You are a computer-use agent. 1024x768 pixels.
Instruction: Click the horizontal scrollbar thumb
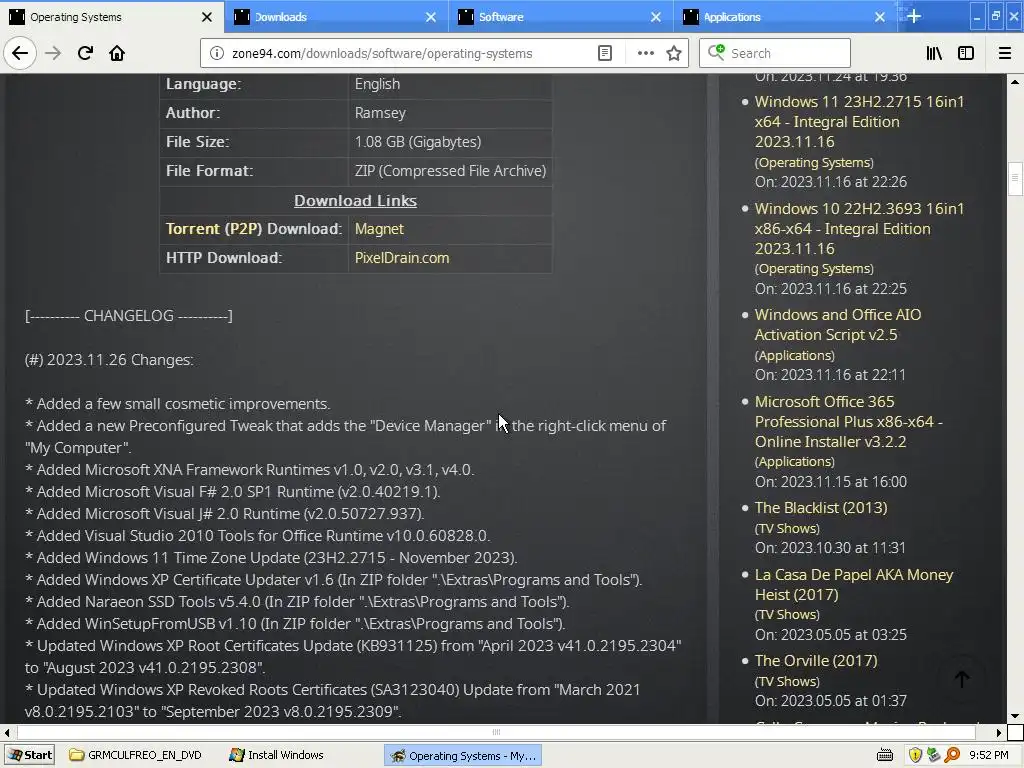(496, 732)
